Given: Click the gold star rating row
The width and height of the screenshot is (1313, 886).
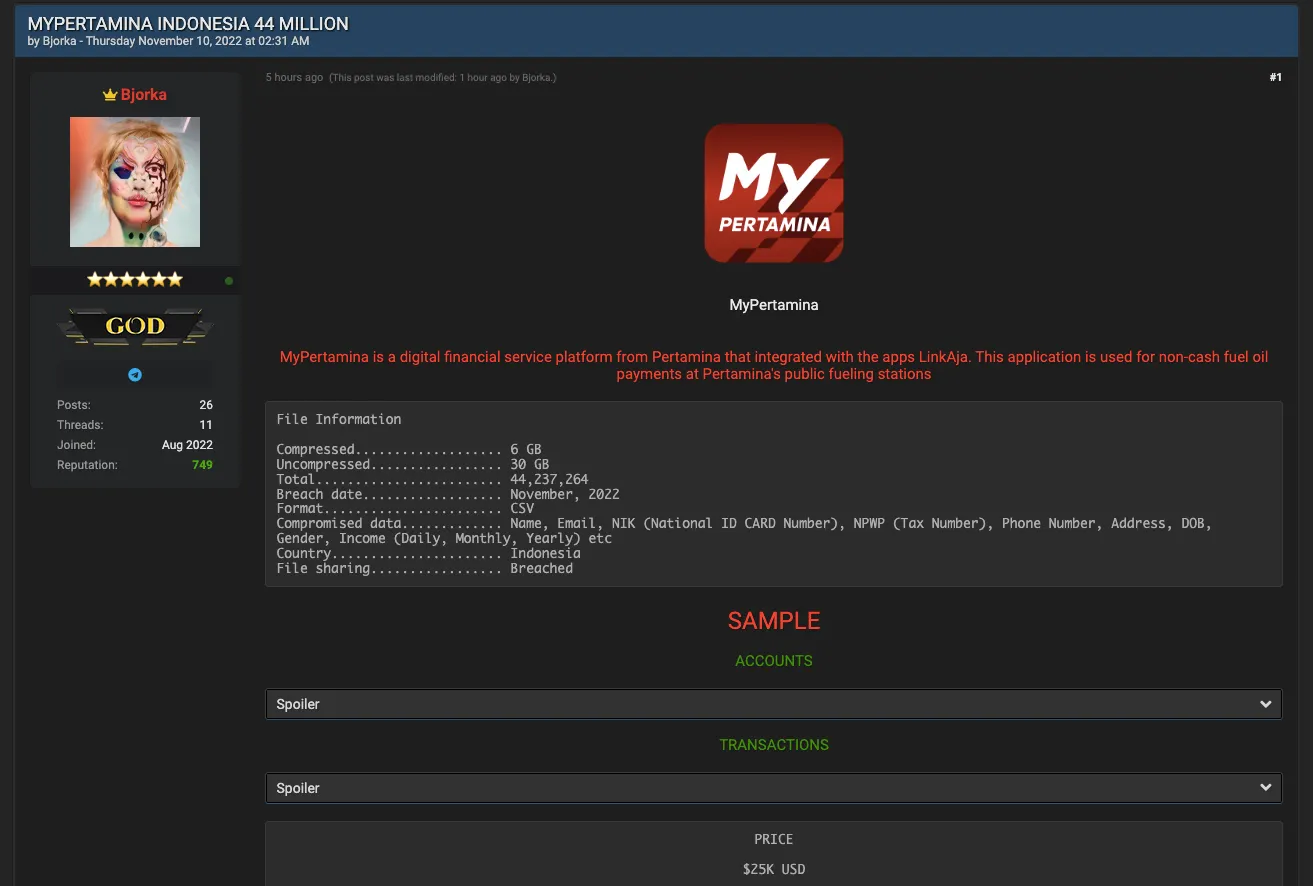Looking at the screenshot, I should pos(135,280).
